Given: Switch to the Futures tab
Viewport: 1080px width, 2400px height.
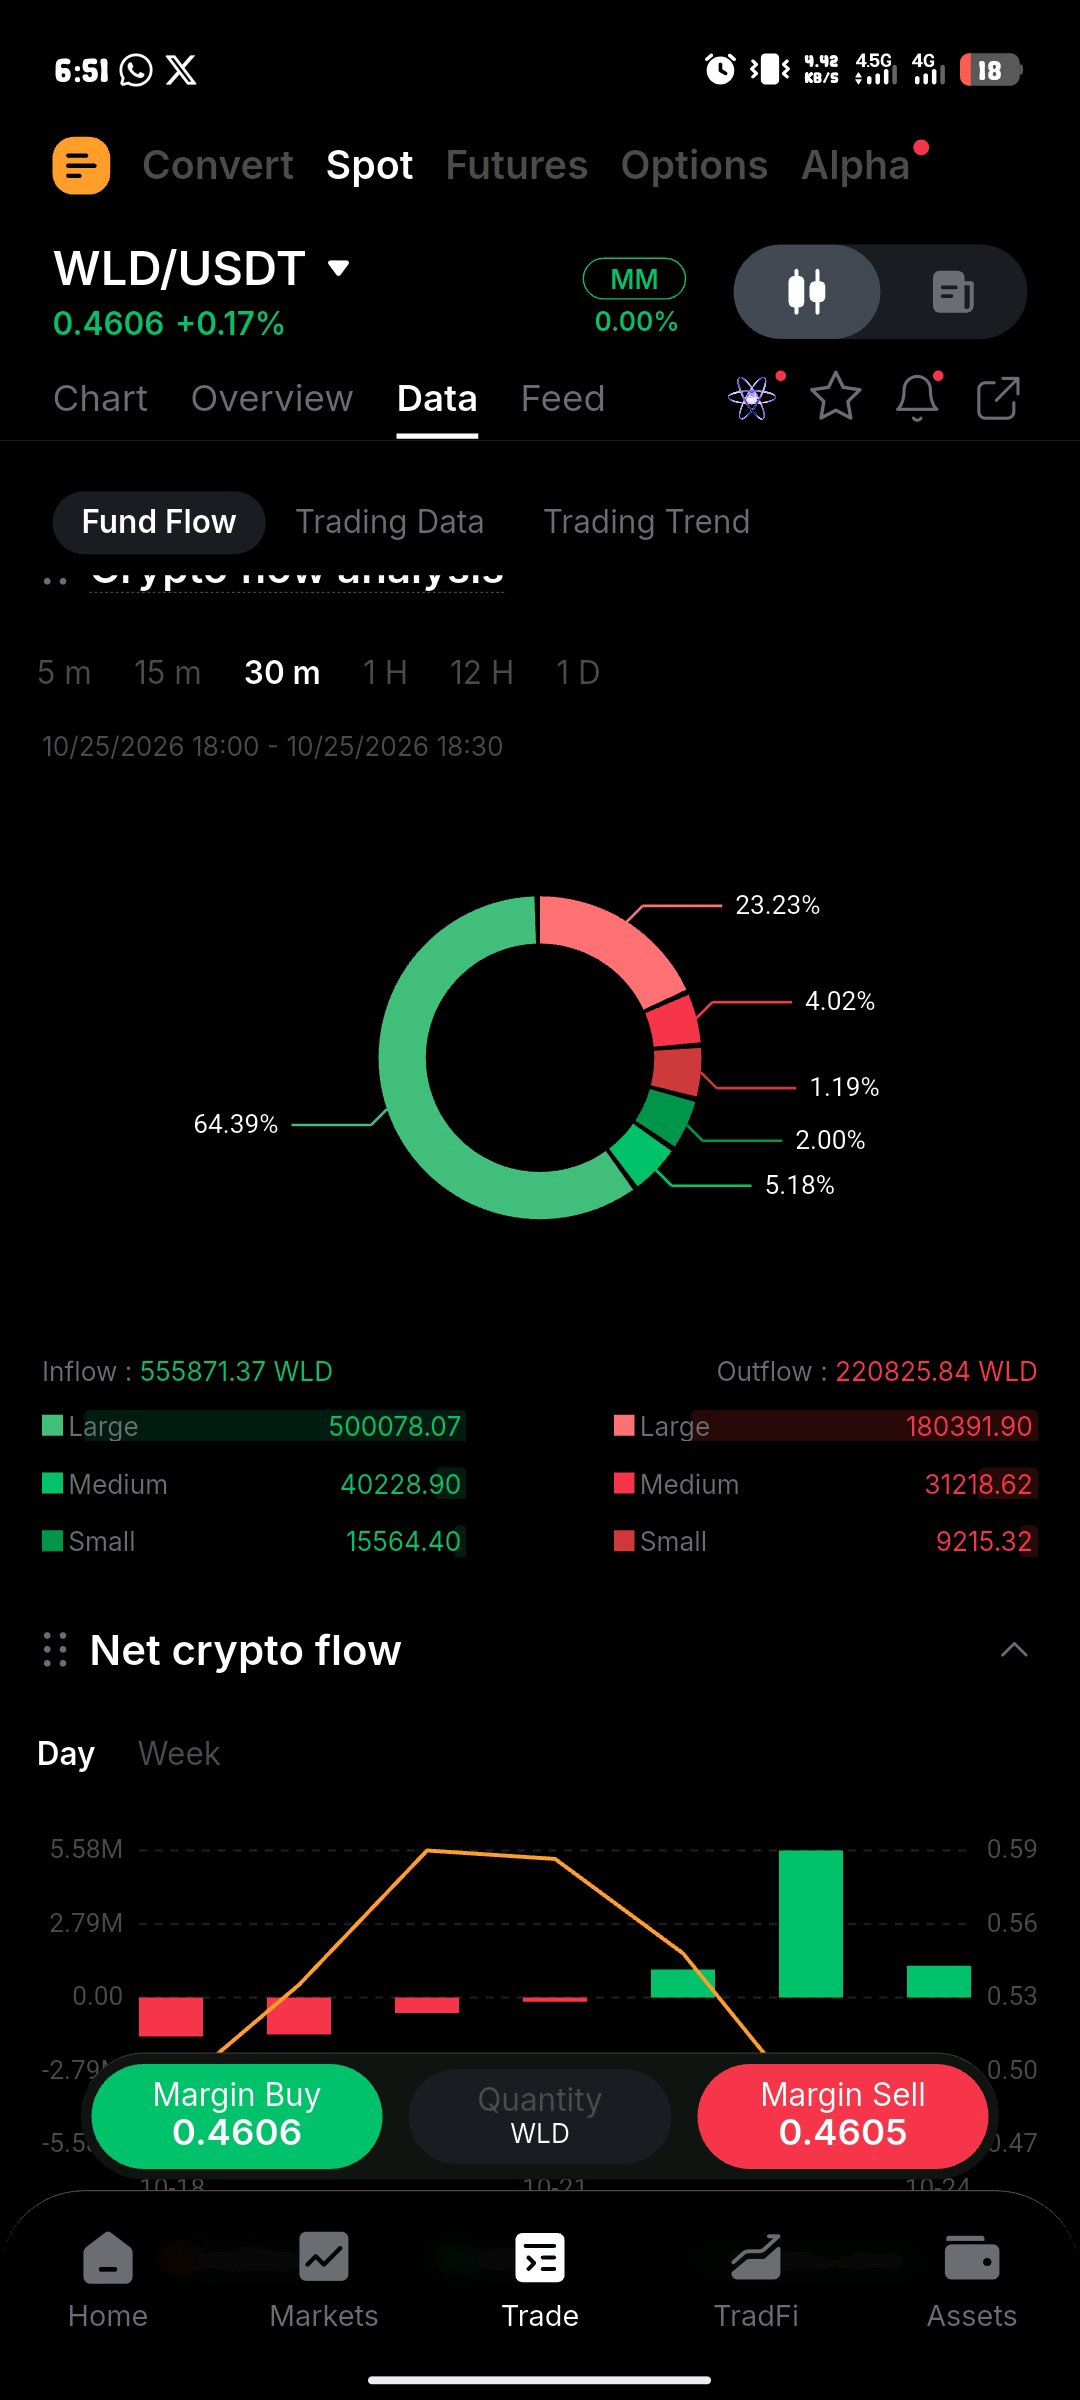Looking at the screenshot, I should (516, 165).
